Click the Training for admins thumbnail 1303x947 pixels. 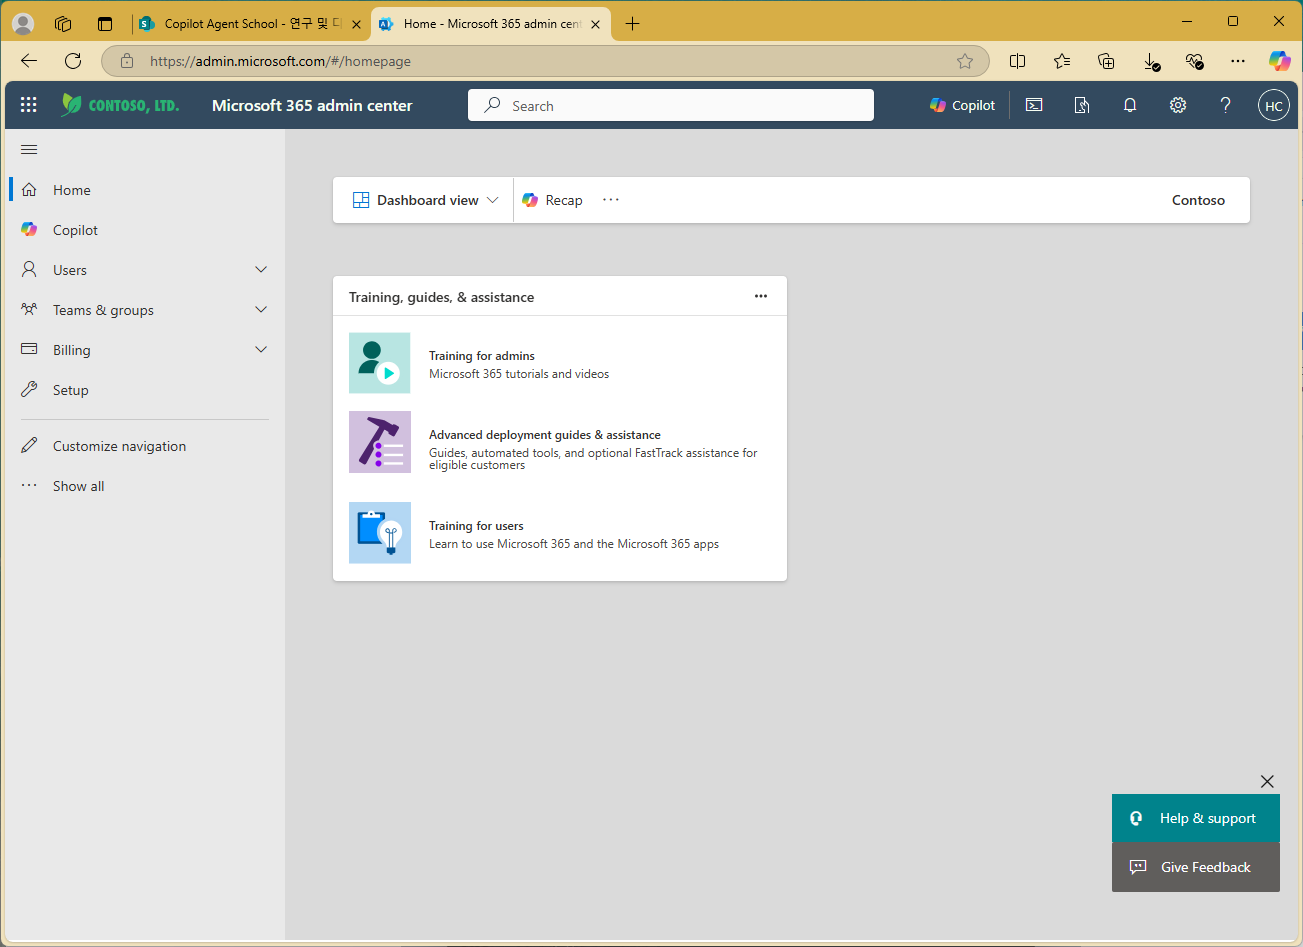click(x=380, y=363)
